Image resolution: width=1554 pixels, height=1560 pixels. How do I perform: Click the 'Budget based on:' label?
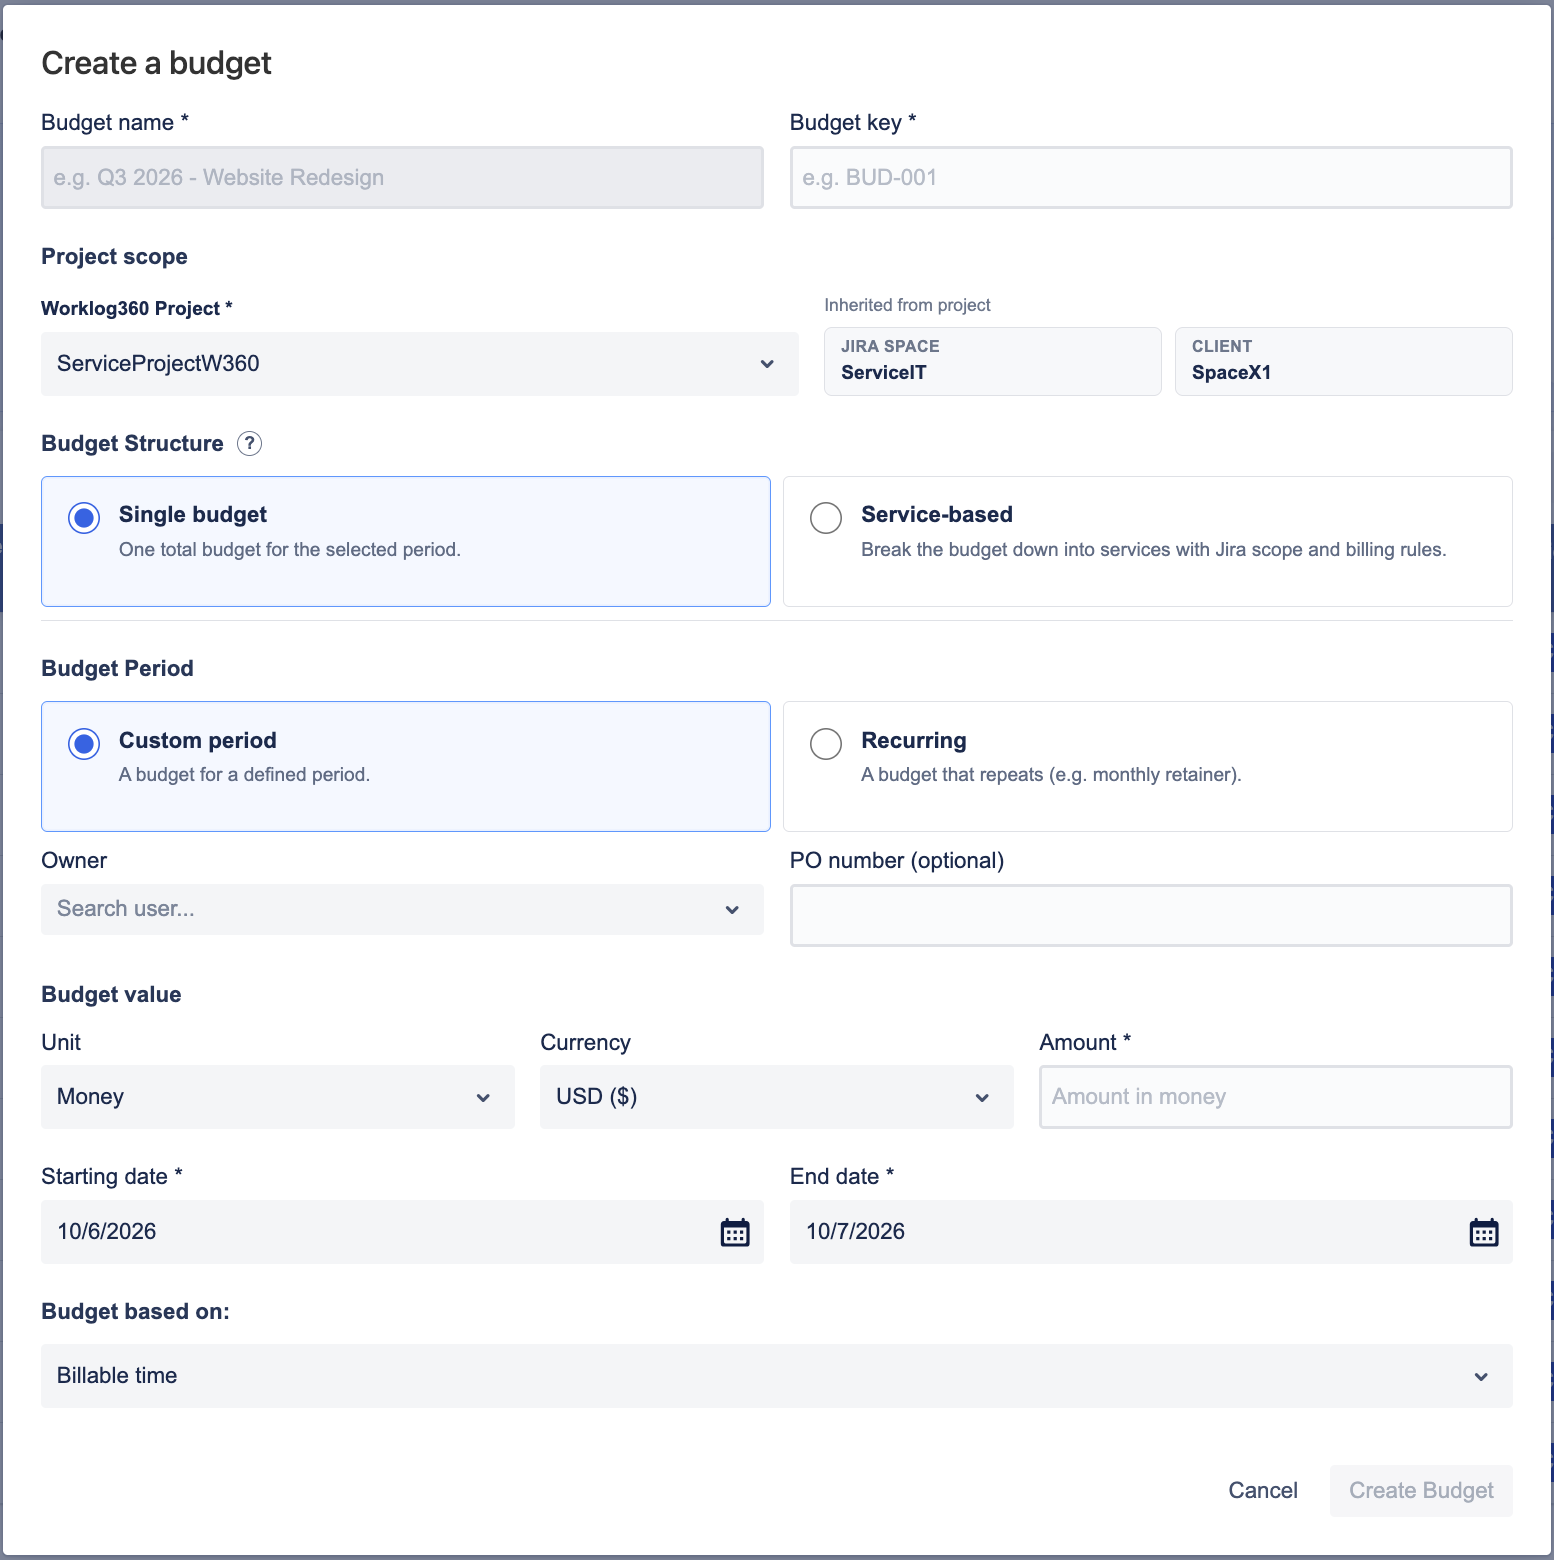(x=136, y=1312)
